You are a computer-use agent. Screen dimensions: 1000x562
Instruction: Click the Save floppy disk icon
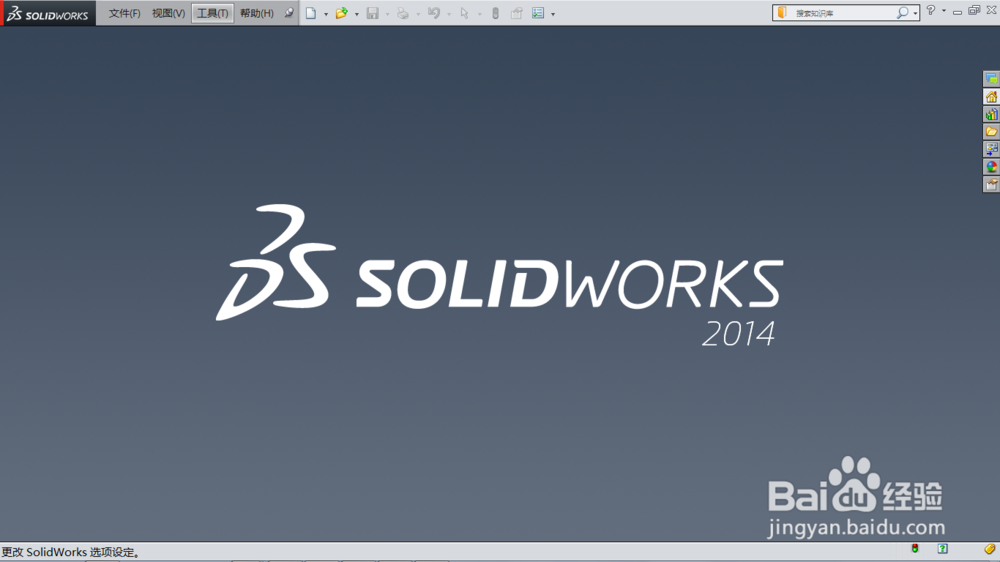point(372,13)
